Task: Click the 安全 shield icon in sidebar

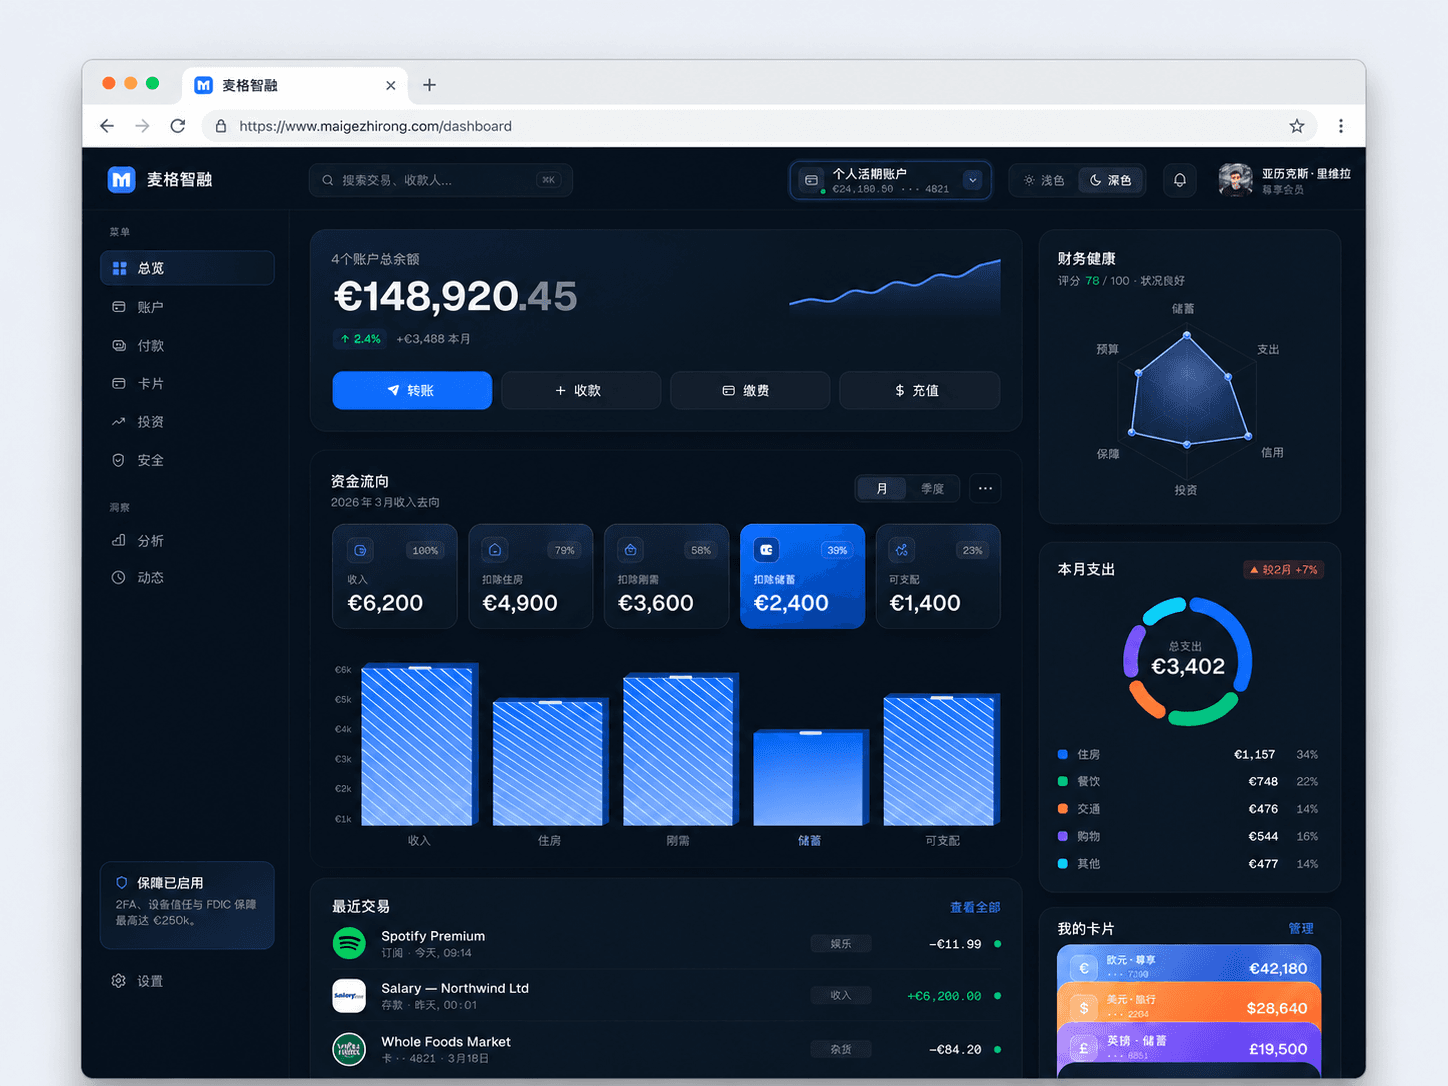Action: coord(118,460)
